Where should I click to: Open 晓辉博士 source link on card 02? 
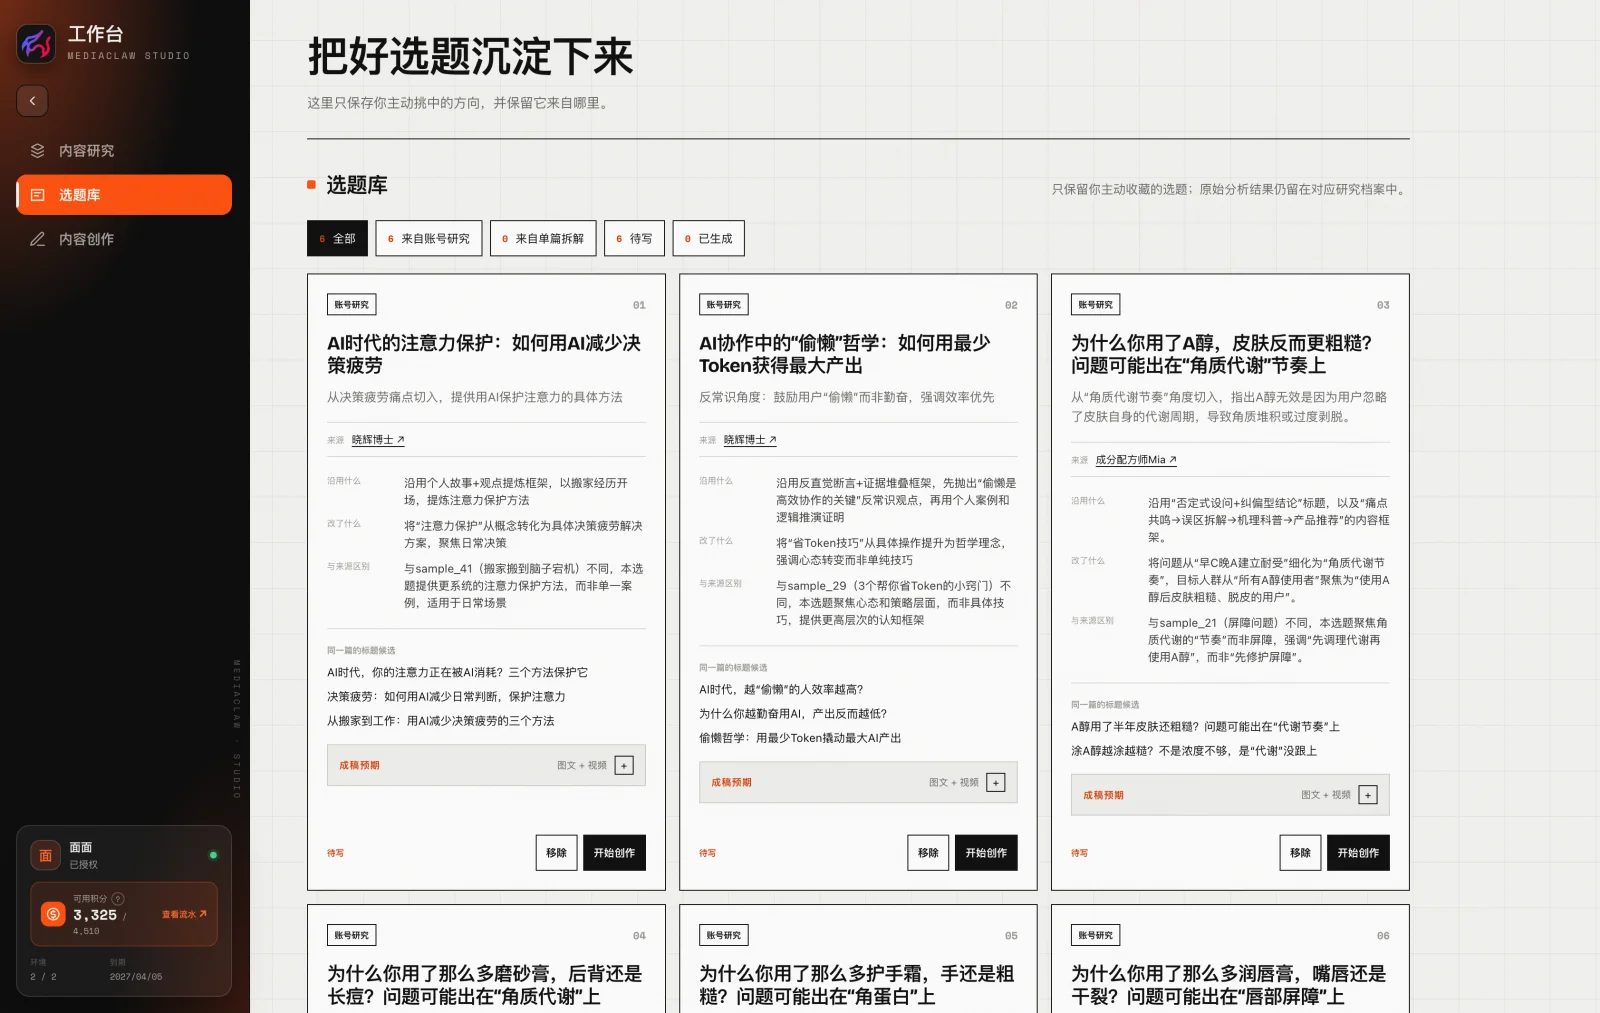(750, 440)
